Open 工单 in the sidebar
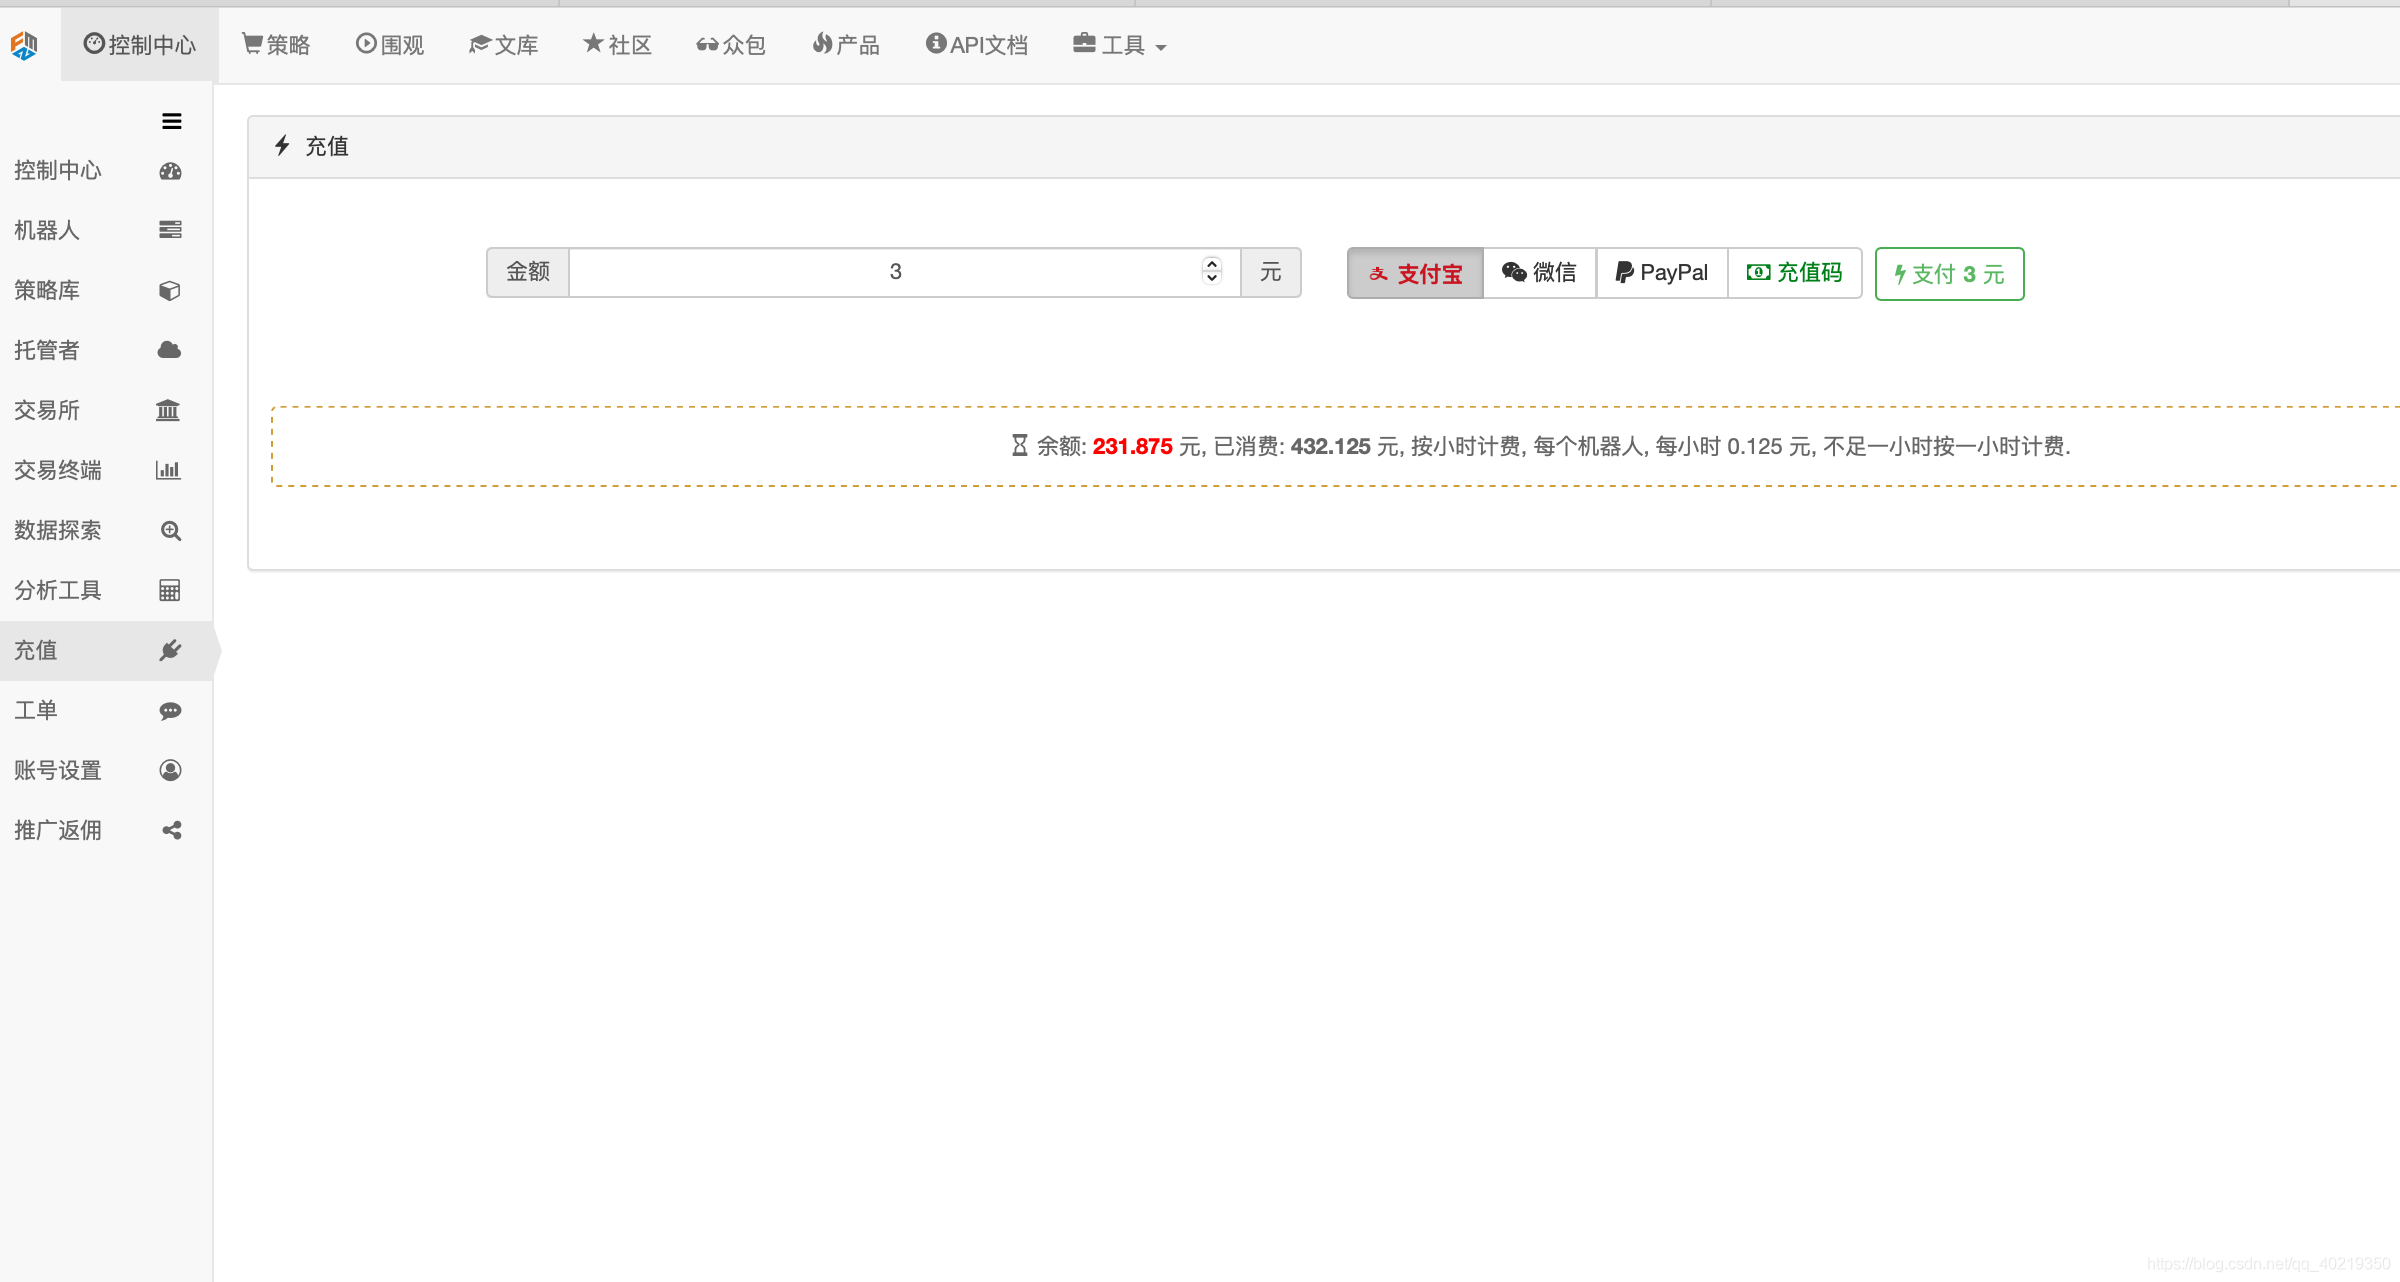The height and width of the screenshot is (1282, 2400). point(106,710)
